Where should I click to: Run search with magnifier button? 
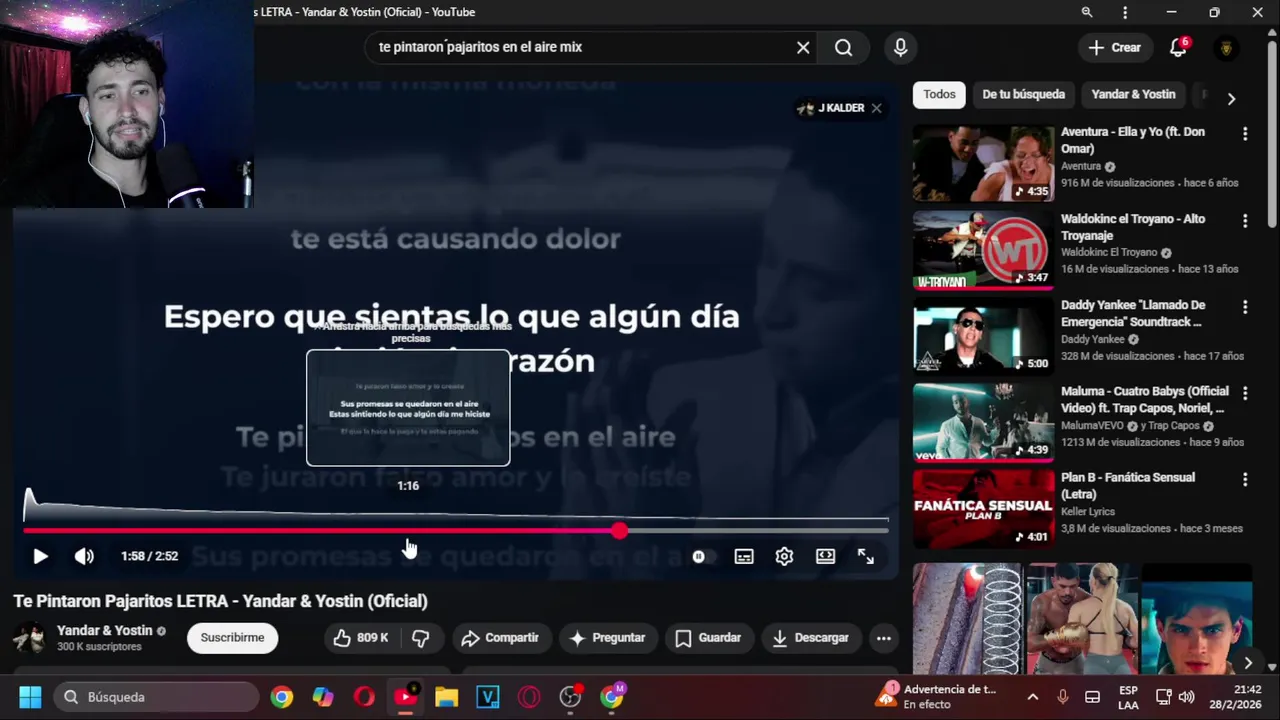click(x=844, y=47)
